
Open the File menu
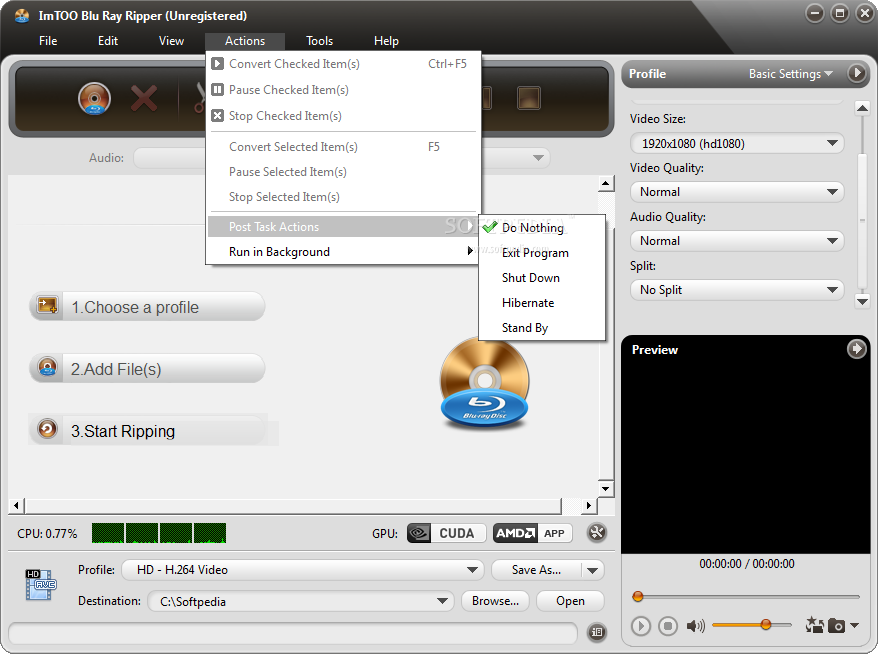tap(48, 41)
